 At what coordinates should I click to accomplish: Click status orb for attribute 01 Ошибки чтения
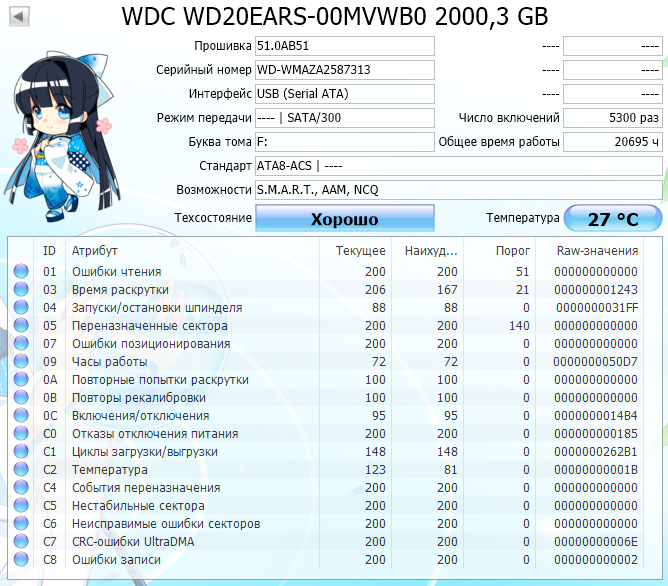pyautogui.click(x=21, y=271)
